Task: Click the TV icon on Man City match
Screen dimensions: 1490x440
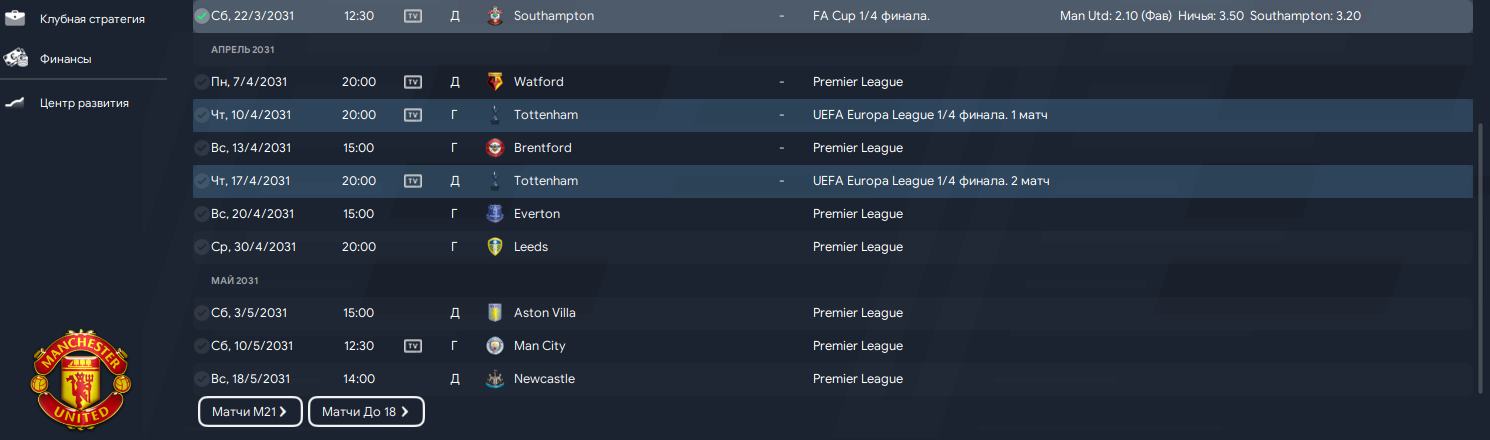Action: click(413, 346)
